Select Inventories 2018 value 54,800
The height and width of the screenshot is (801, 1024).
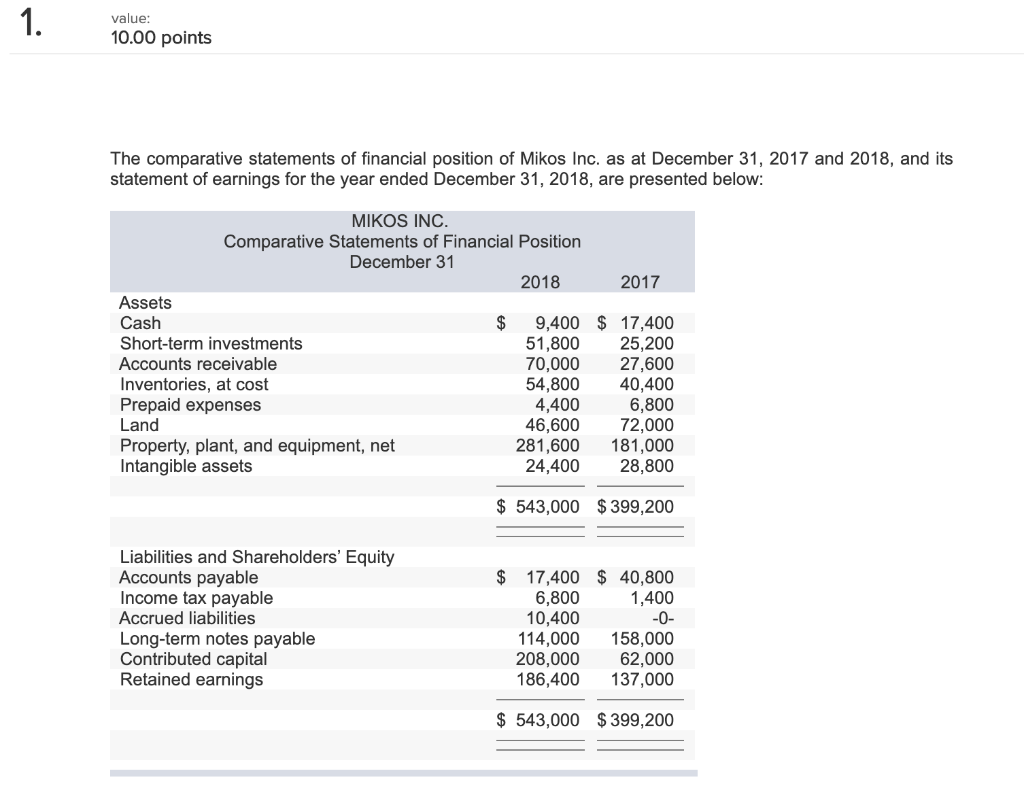(552, 385)
